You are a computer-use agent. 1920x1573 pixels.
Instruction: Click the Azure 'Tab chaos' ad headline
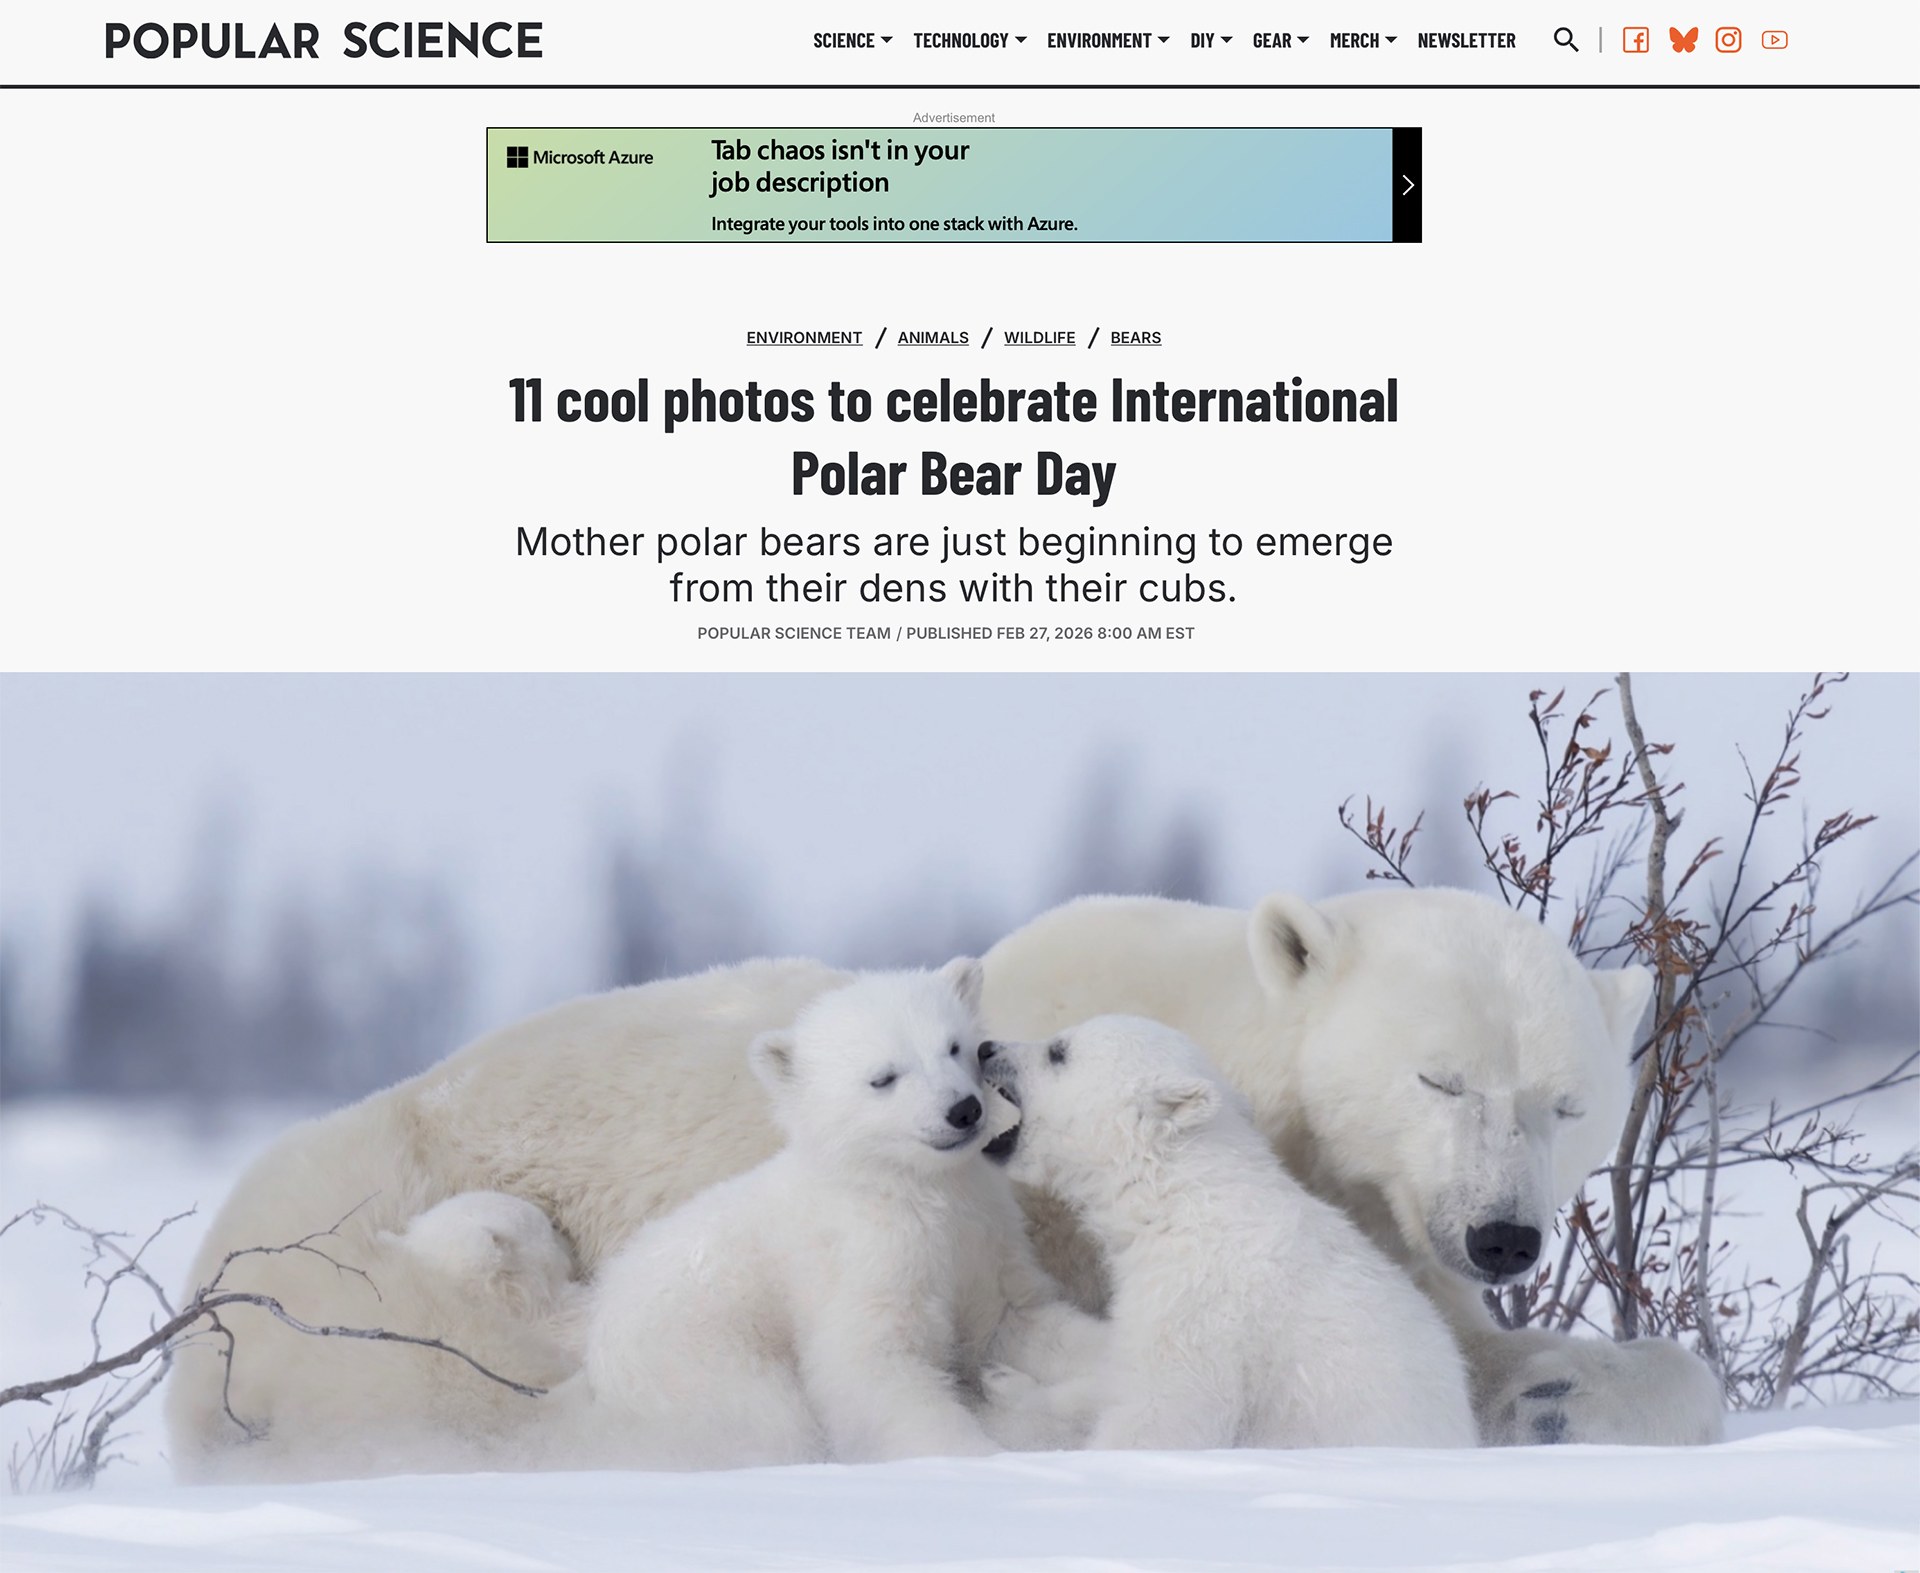pos(840,166)
